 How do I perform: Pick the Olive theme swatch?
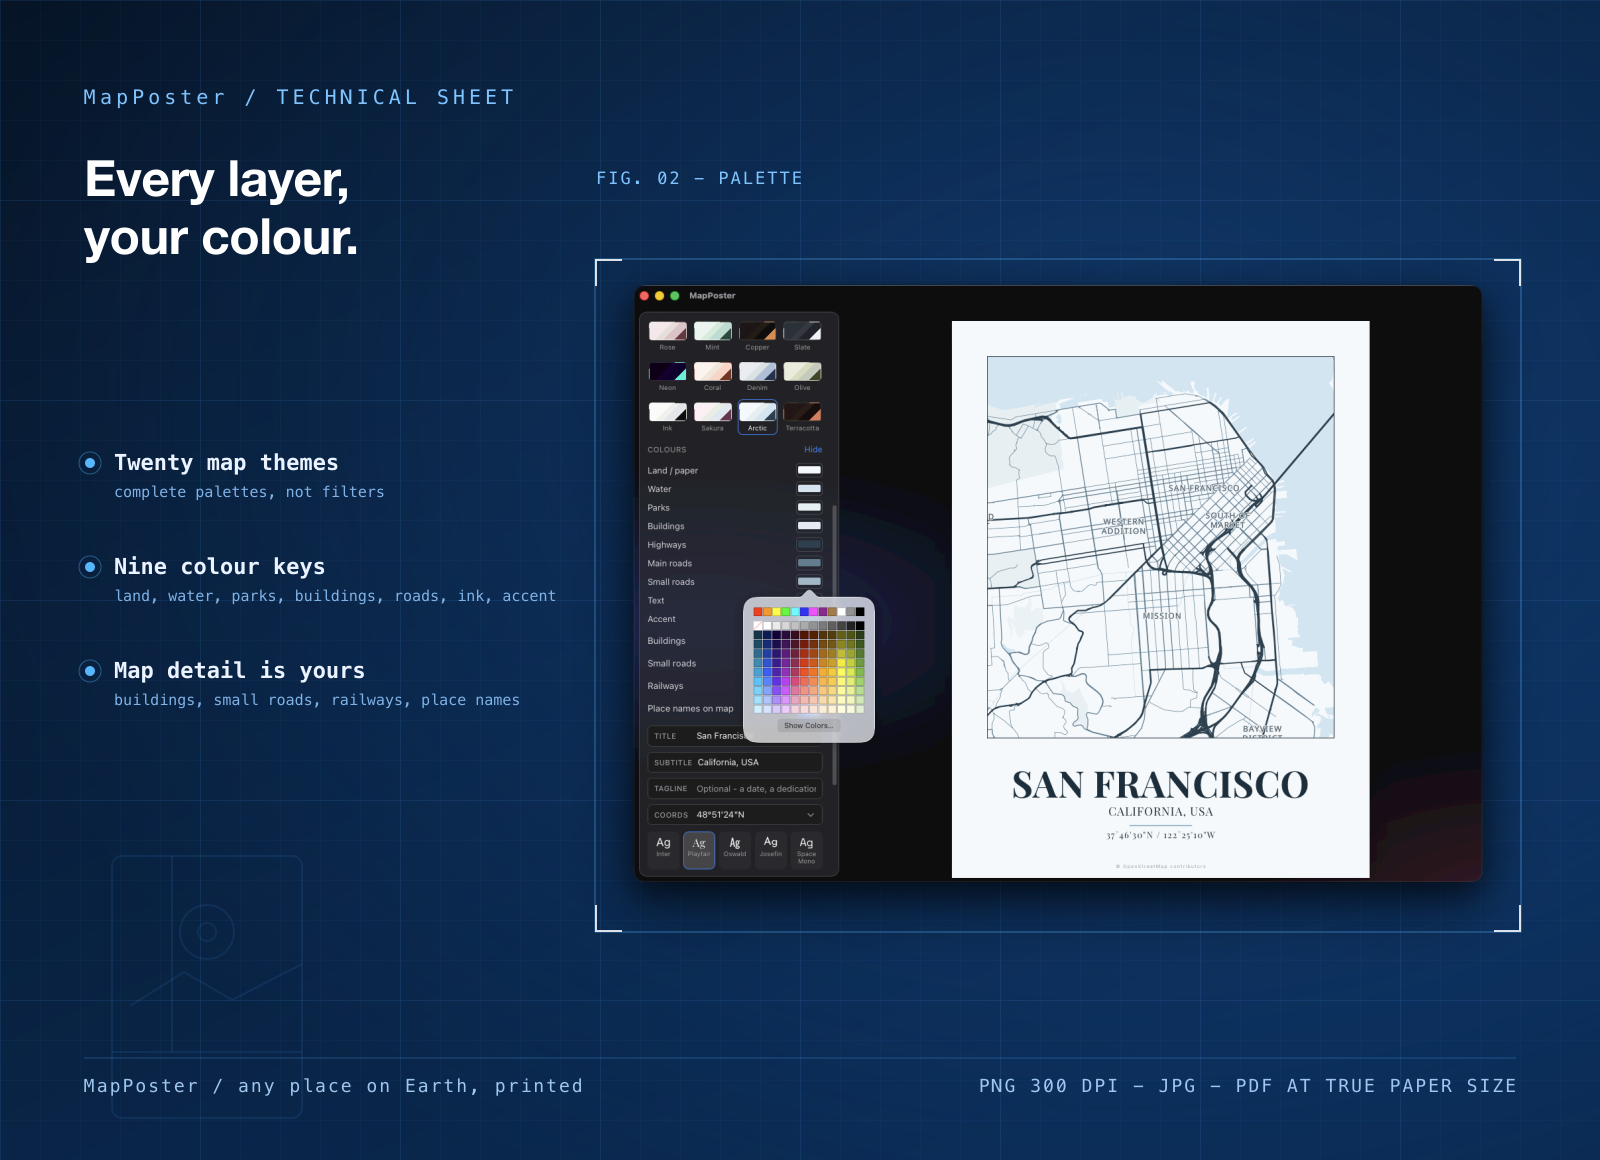(802, 371)
